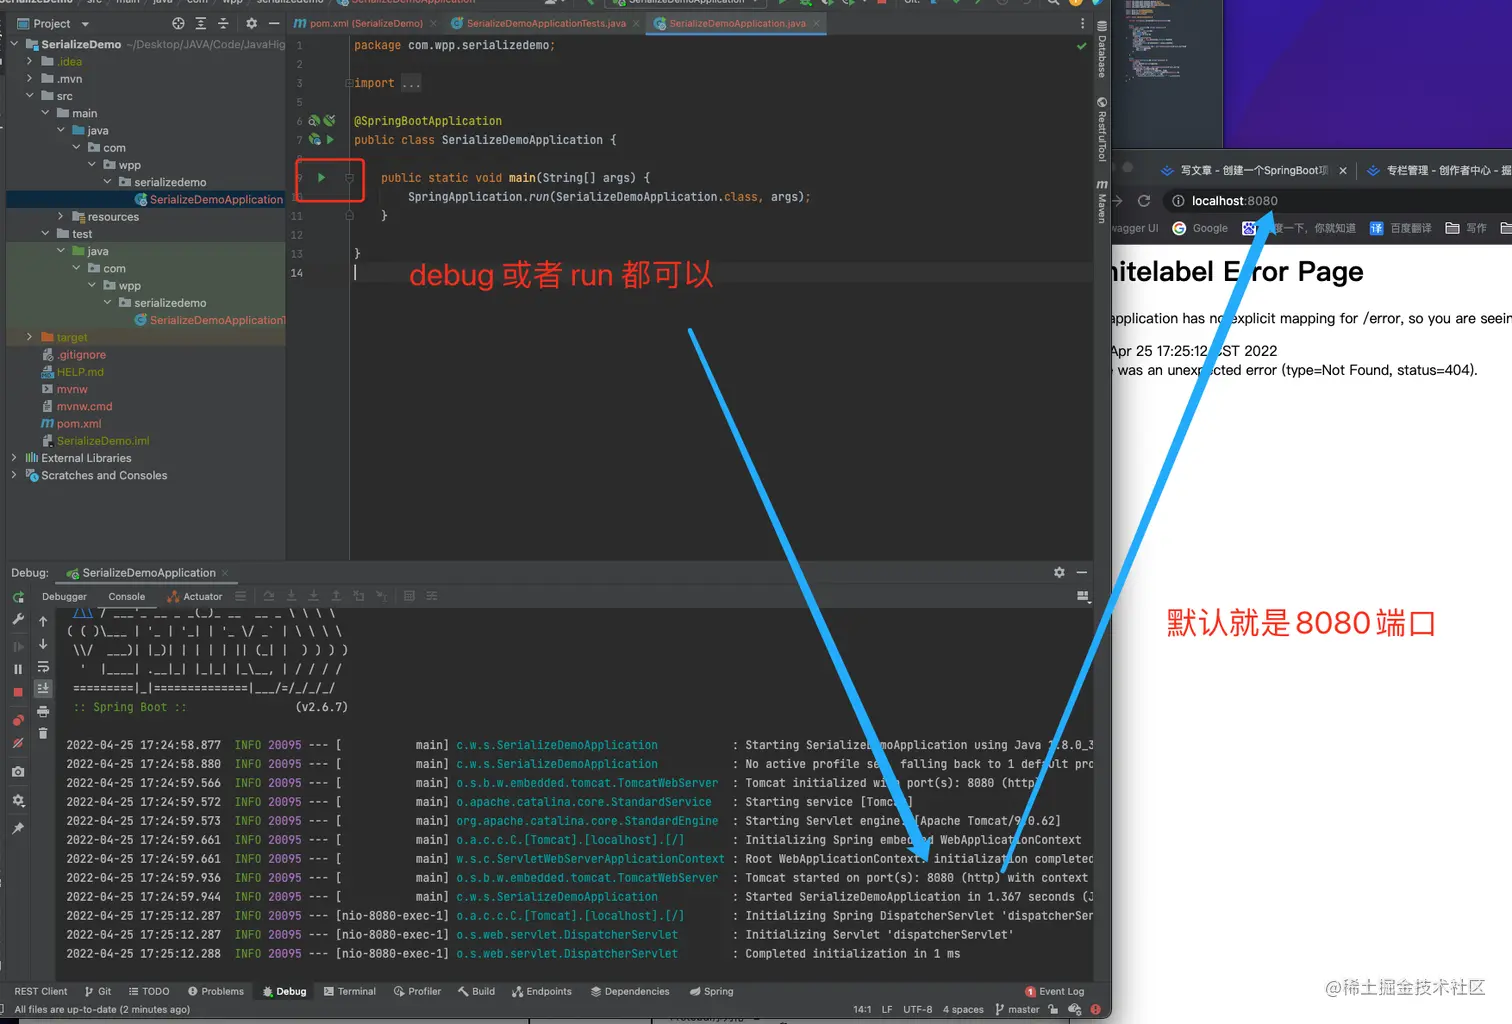Image resolution: width=1512 pixels, height=1024 pixels.
Task: Locate opened file in Project tree
Action: tap(178, 23)
